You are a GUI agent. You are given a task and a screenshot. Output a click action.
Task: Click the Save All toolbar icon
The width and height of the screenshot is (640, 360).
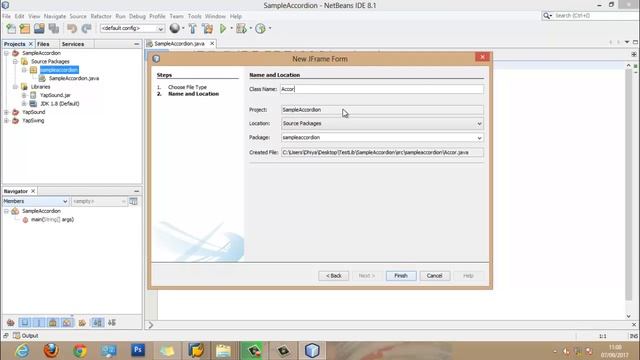[54, 29]
